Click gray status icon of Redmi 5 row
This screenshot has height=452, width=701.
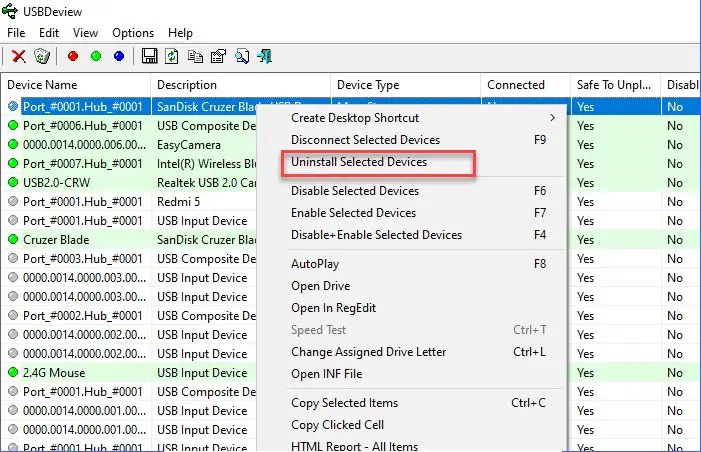click(13, 201)
